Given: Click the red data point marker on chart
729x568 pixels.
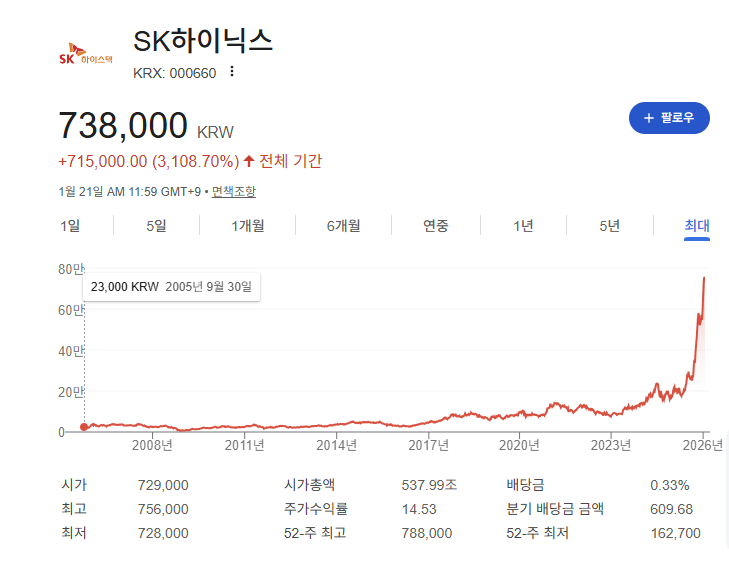Looking at the screenshot, I should pos(84,427).
